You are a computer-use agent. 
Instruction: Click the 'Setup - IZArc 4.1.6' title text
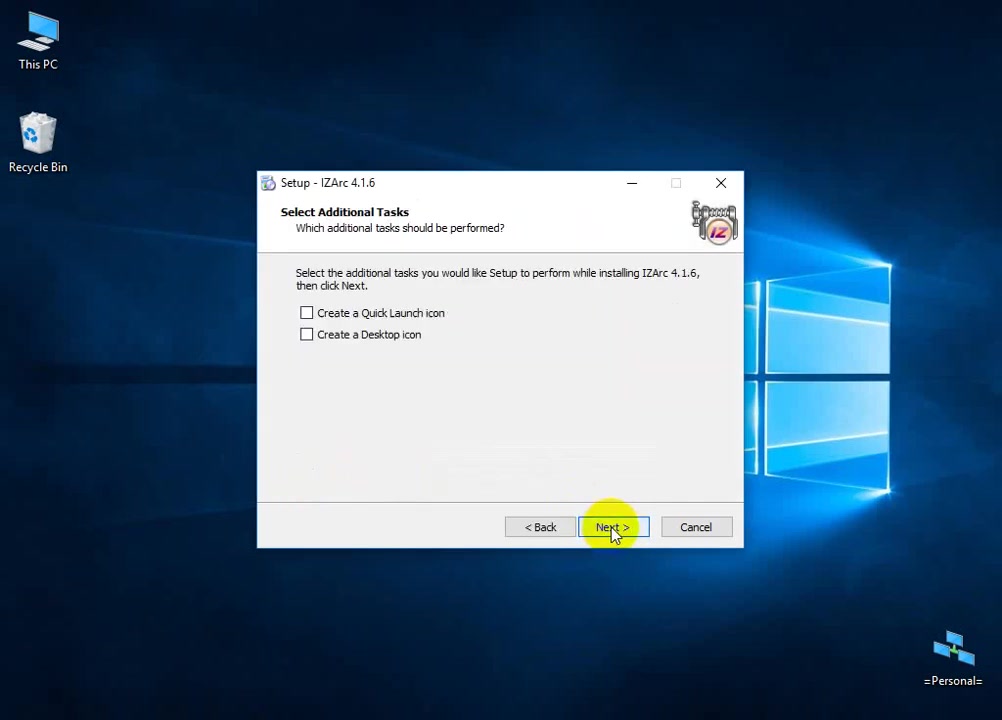tap(328, 183)
